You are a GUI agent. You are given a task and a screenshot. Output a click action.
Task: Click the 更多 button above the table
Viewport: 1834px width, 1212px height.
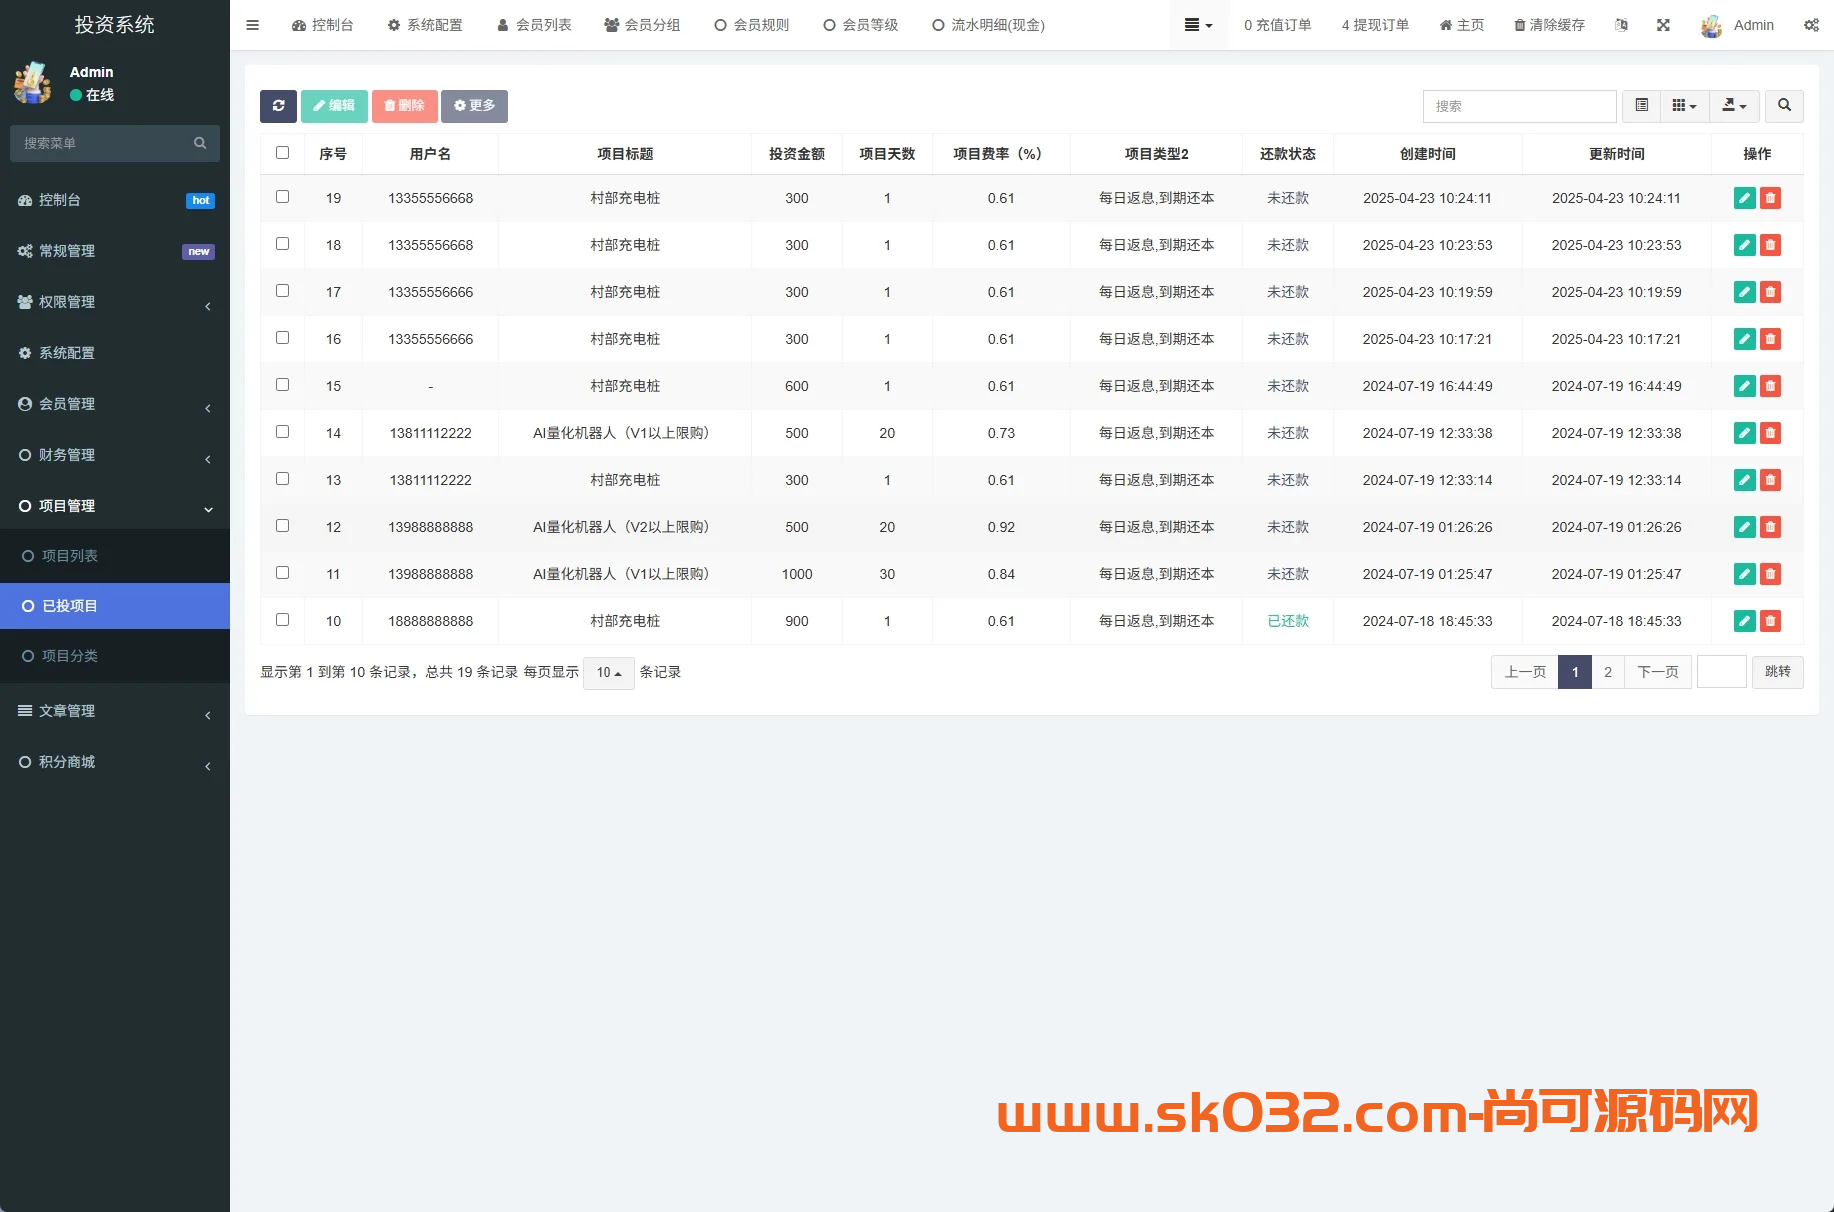click(x=474, y=105)
